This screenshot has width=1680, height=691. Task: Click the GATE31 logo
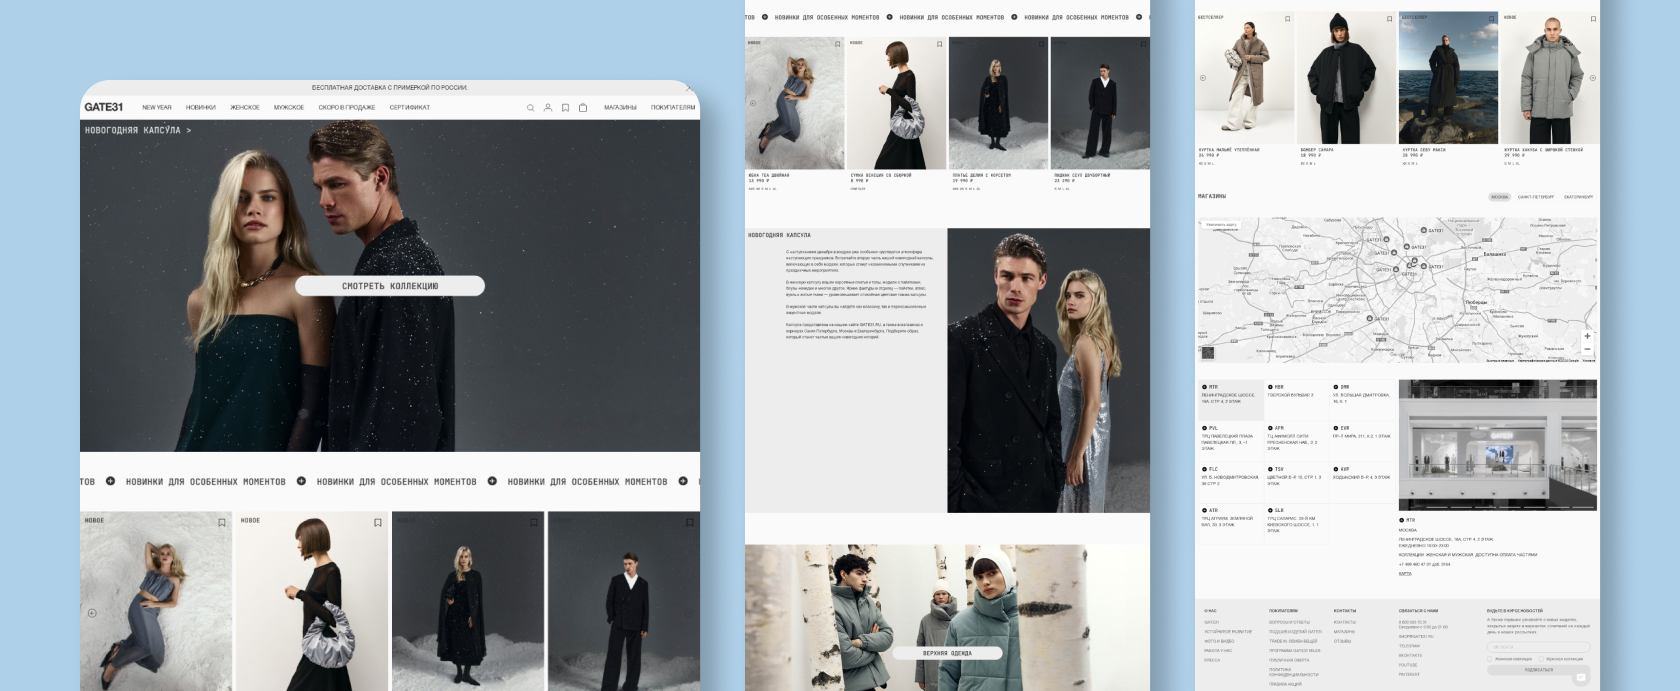[103, 107]
